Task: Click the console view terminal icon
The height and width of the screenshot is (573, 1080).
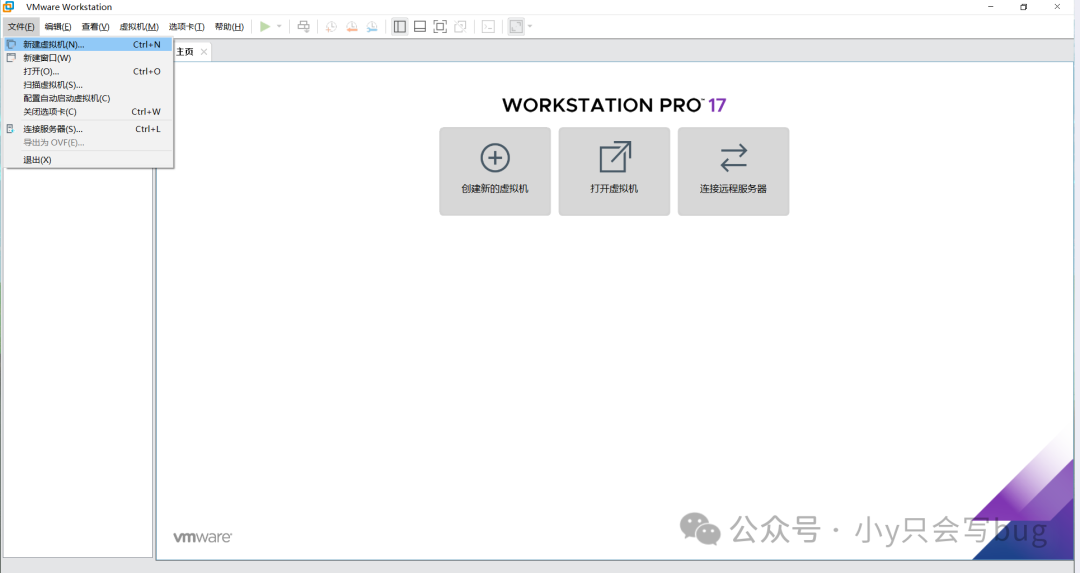Action: click(x=488, y=27)
